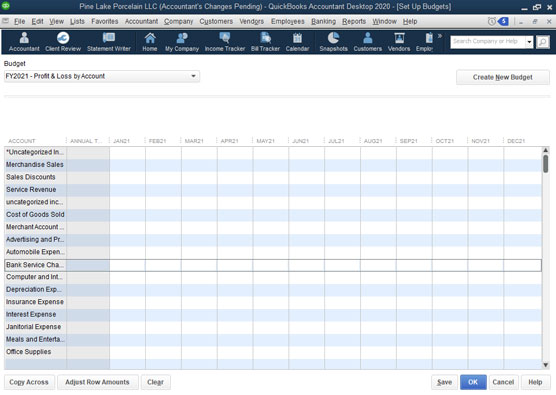The height and width of the screenshot is (395, 556).
Task: Open the search scope dropdown arrow
Action: pos(529,42)
